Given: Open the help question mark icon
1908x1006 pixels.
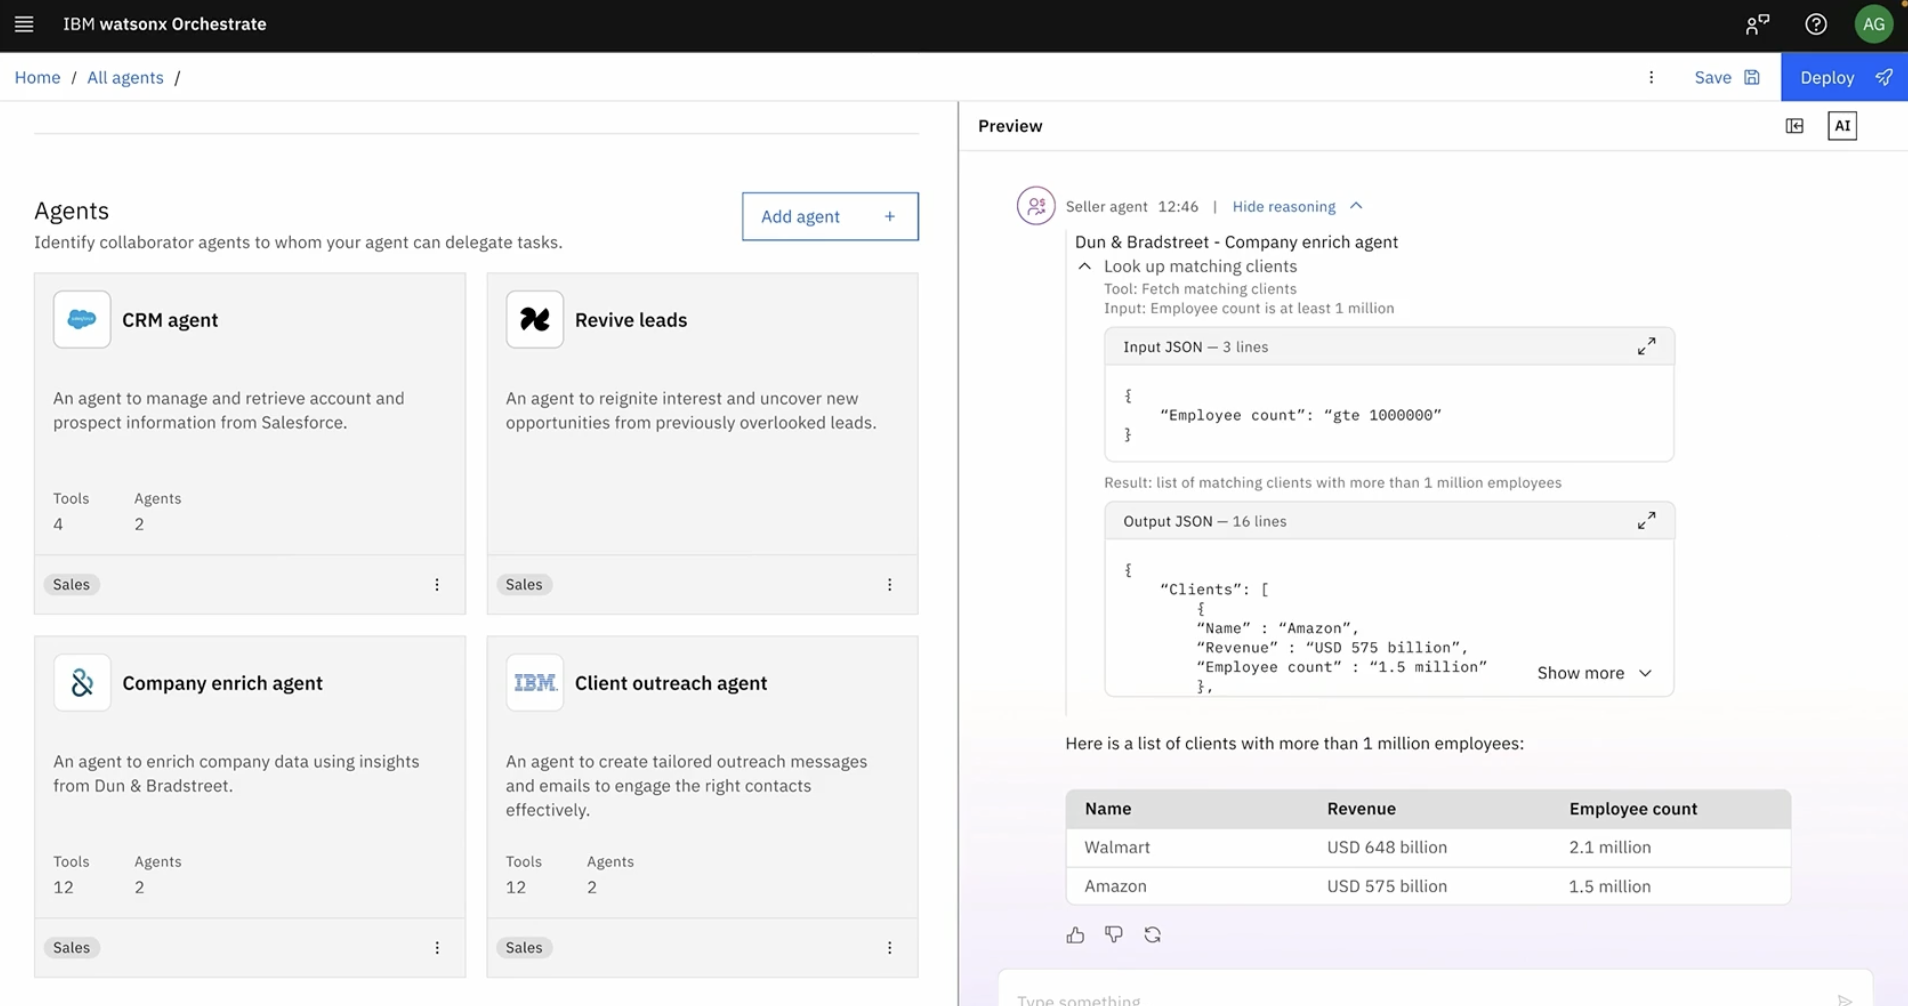Looking at the screenshot, I should point(1816,24).
